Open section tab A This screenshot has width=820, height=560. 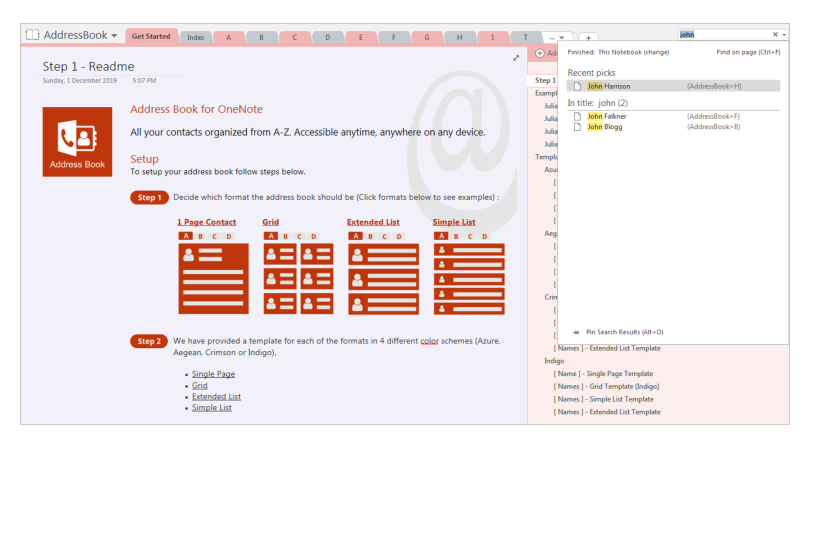(229, 37)
